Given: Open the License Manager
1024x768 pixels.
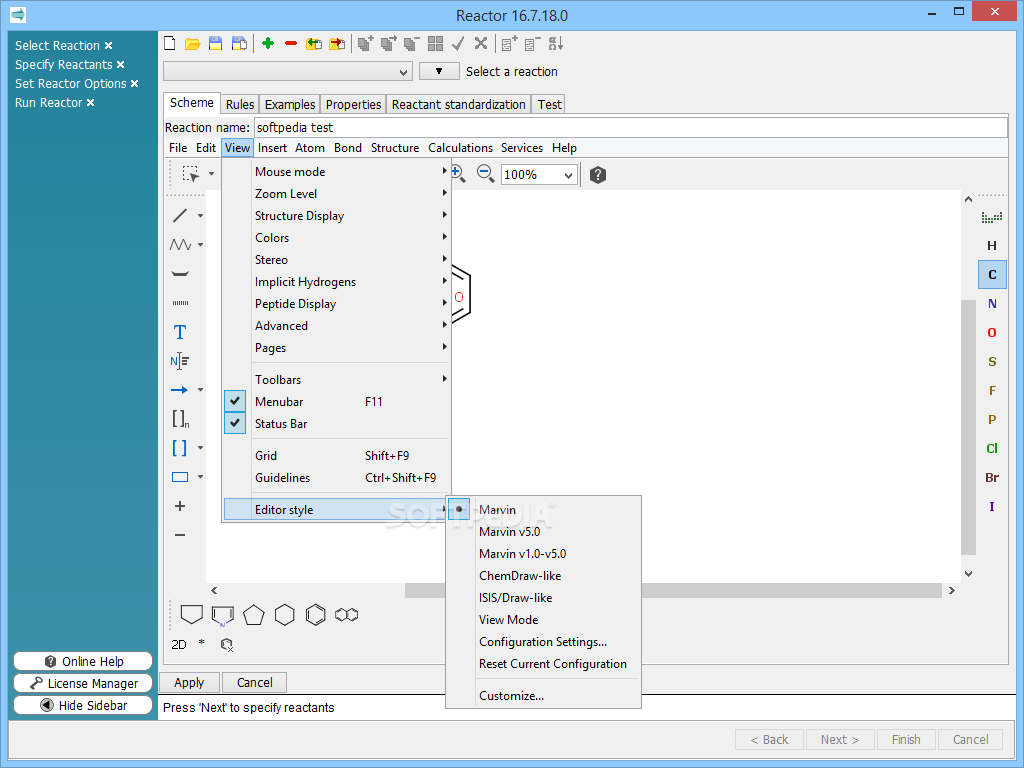Looking at the screenshot, I should [83, 684].
